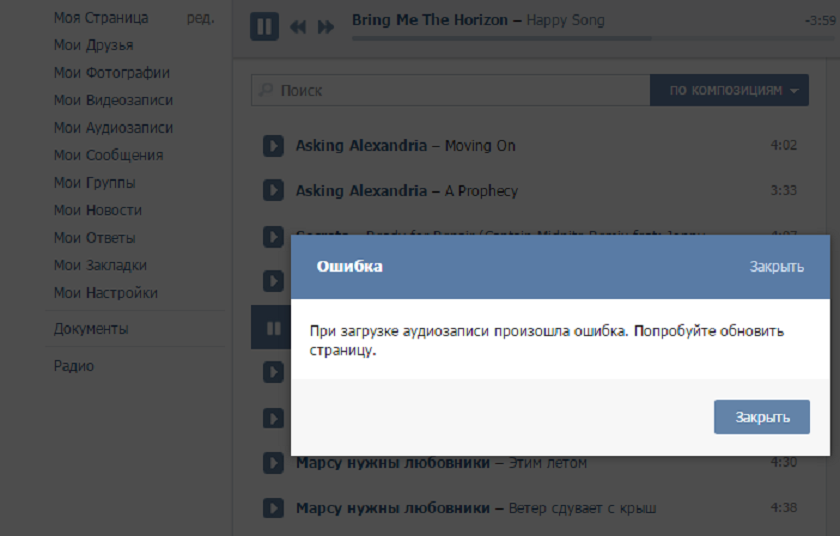Skip to the next track
The height and width of the screenshot is (536, 840).
click(326, 27)
